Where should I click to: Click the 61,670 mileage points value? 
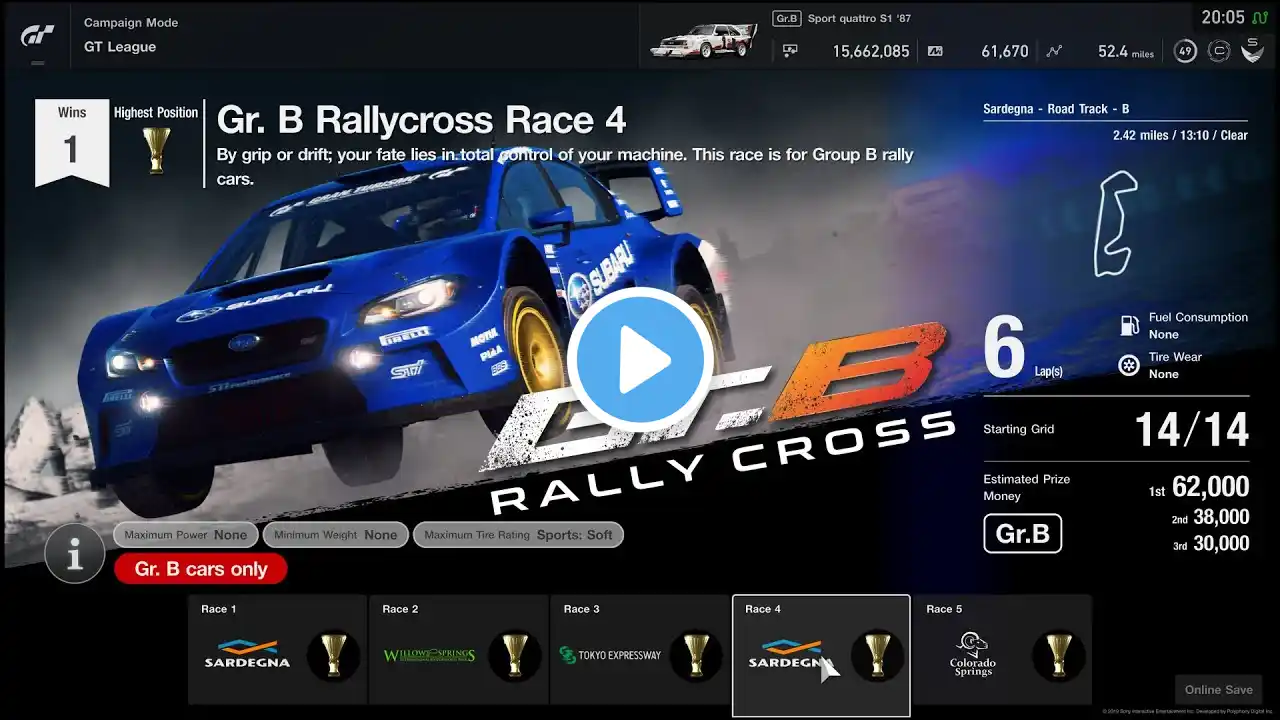[x=1005, y=51]
